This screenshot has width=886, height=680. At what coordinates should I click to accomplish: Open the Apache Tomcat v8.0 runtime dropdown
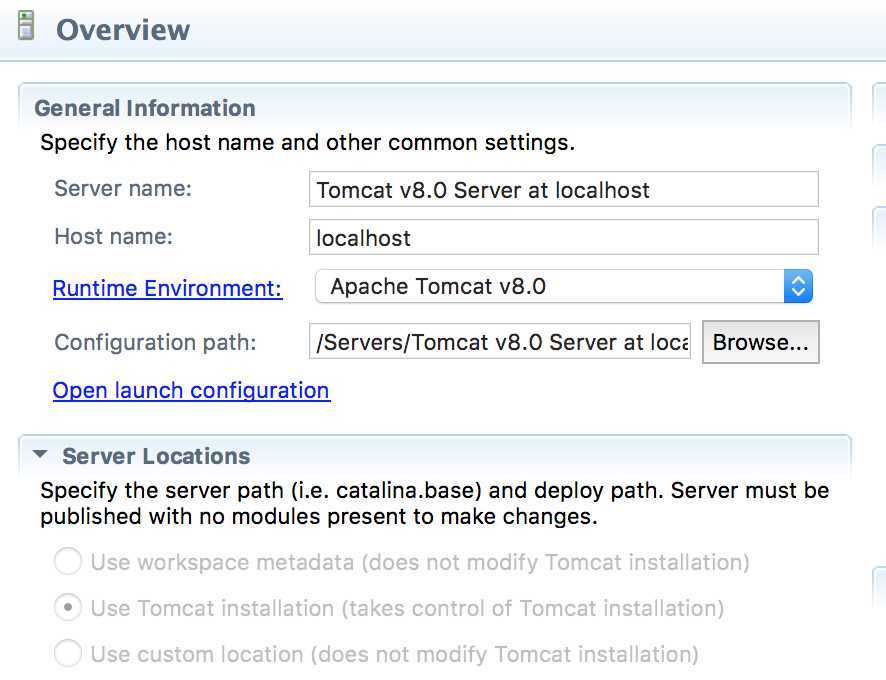[x=563, y=286]
